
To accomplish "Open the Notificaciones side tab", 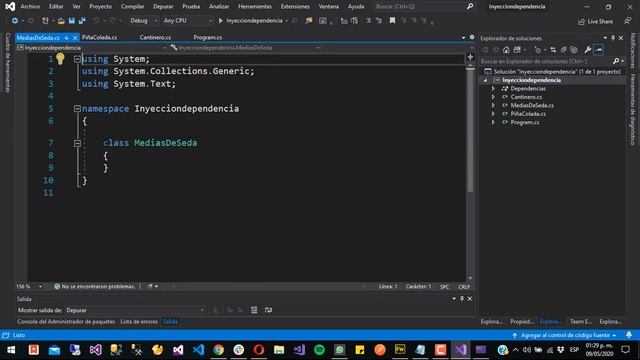I will click(x=633, y=51).
